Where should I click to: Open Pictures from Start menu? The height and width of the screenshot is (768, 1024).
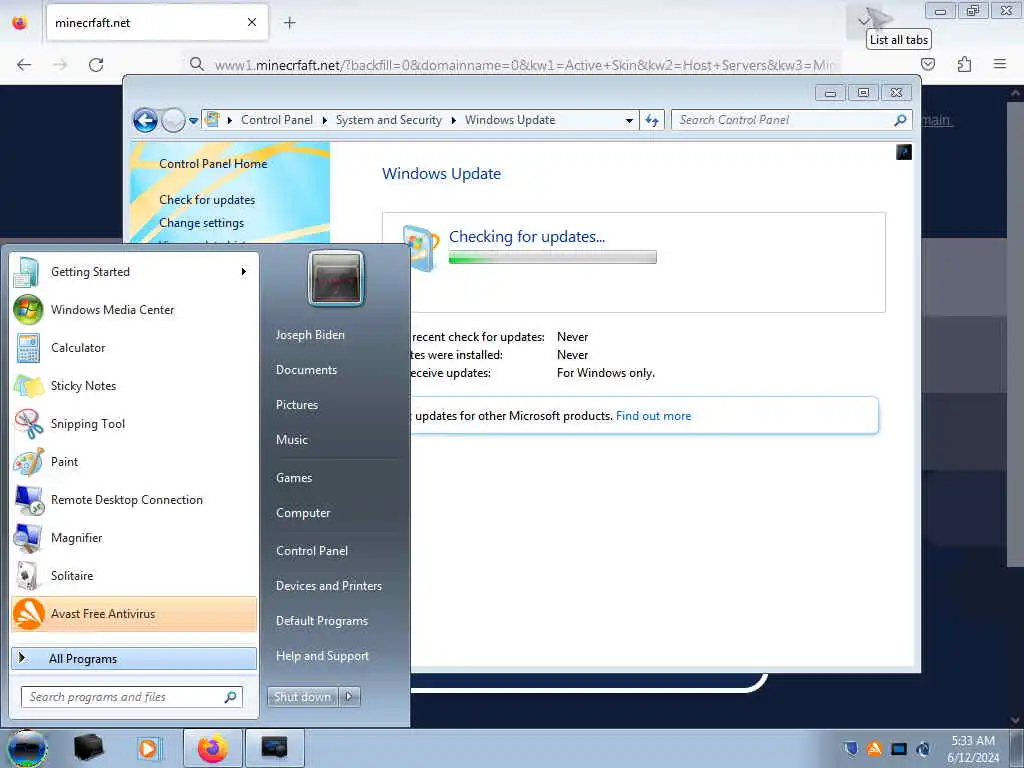point(297,405)
